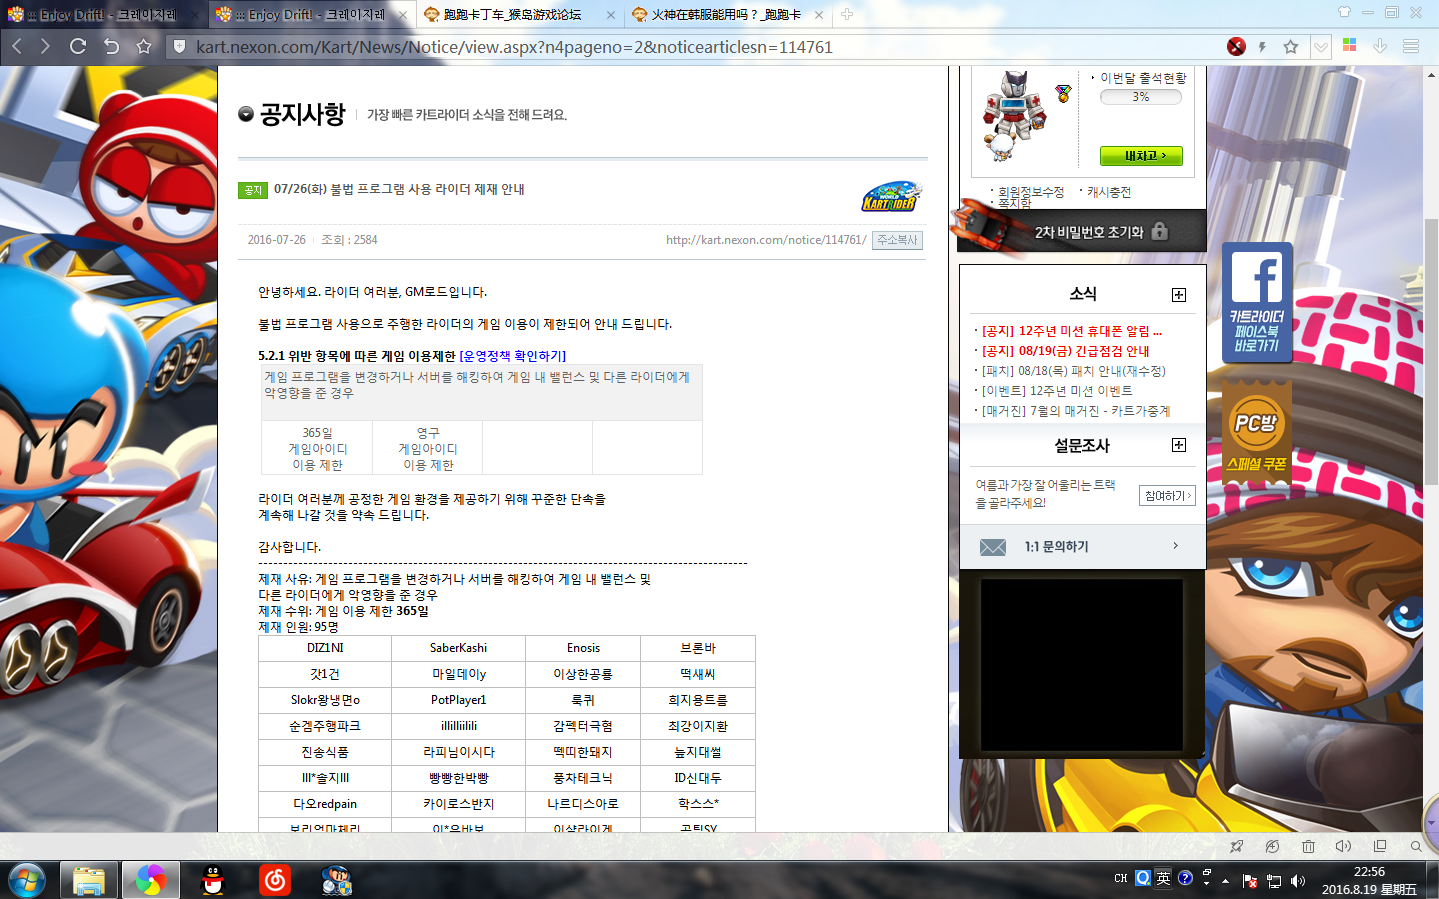This screenshot has height=899, width=1439.
Task: Open Action Center flag icon in tray
Action: pyautogui.click(x=1250, y=881)
